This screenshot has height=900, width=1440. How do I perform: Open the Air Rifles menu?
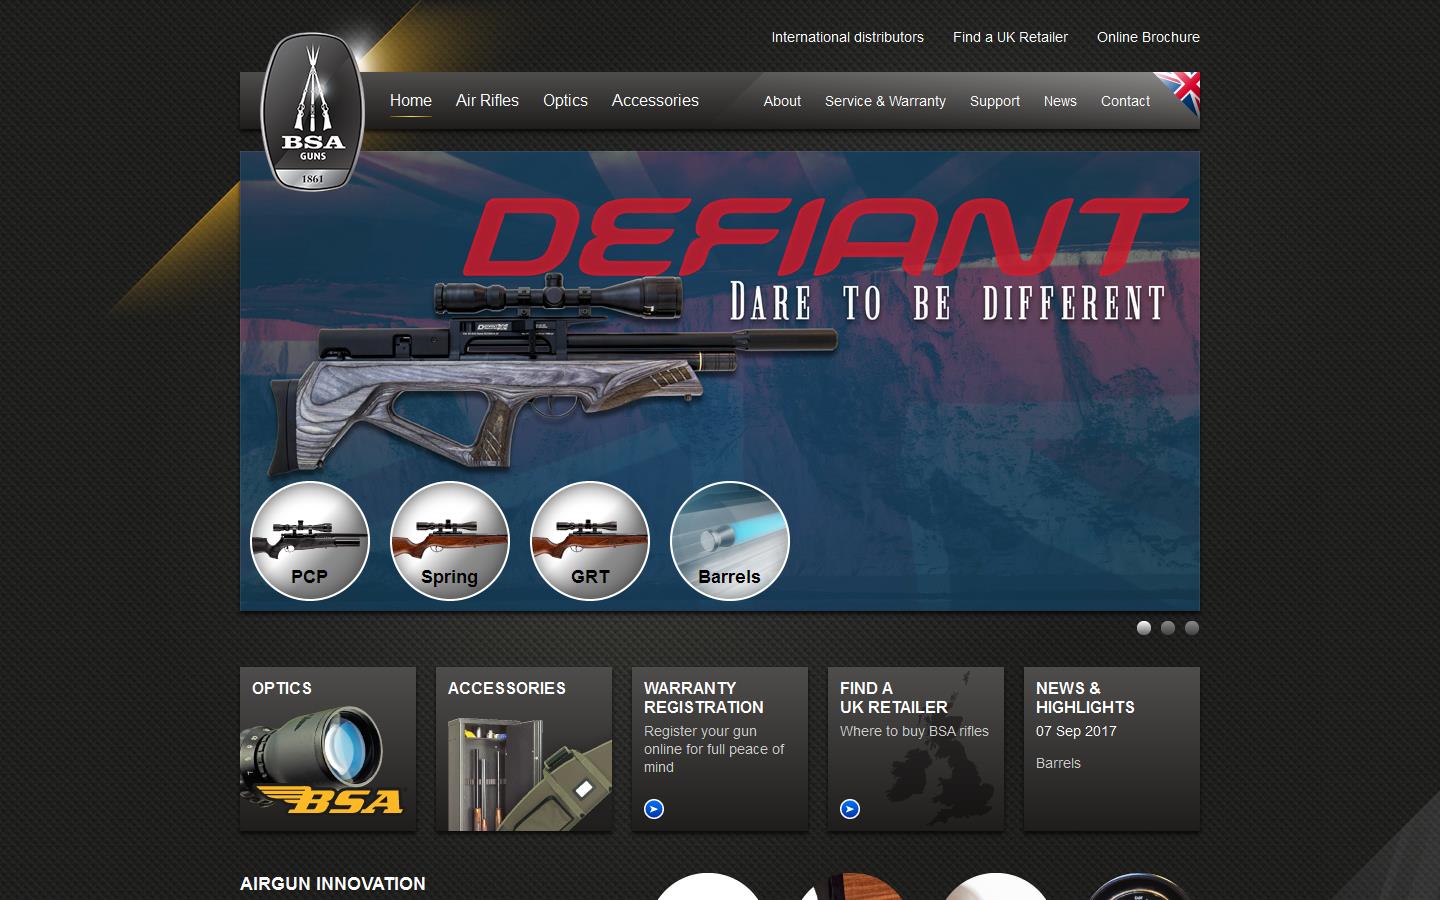[487, 101]
